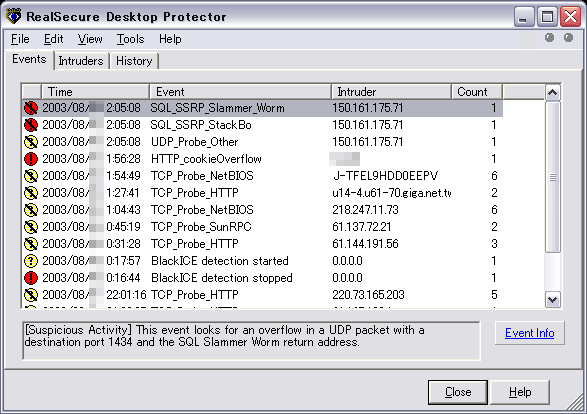The width and height of the screenshot is (587, 414).
Task: Click yellow icon of UDP_Probe_Other row
Action: tap(31, 142)
